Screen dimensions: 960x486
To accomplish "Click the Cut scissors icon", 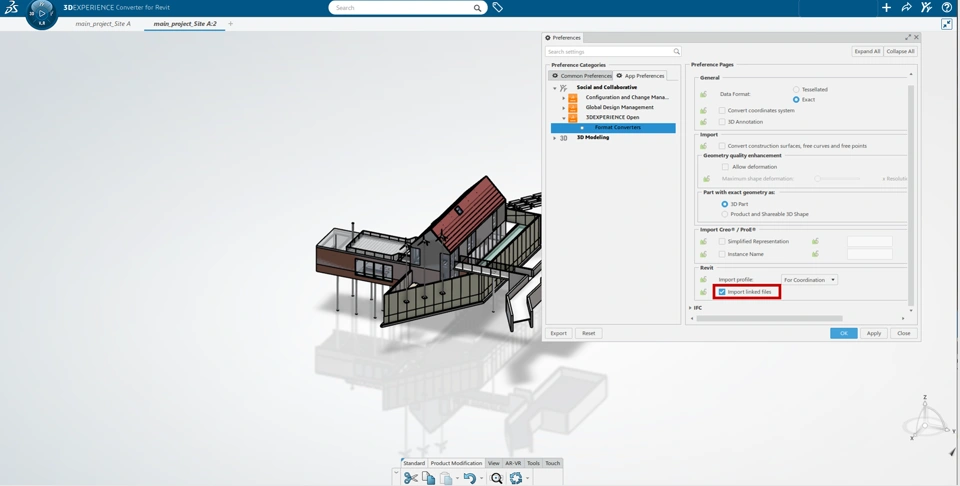I will coord(411,478).
